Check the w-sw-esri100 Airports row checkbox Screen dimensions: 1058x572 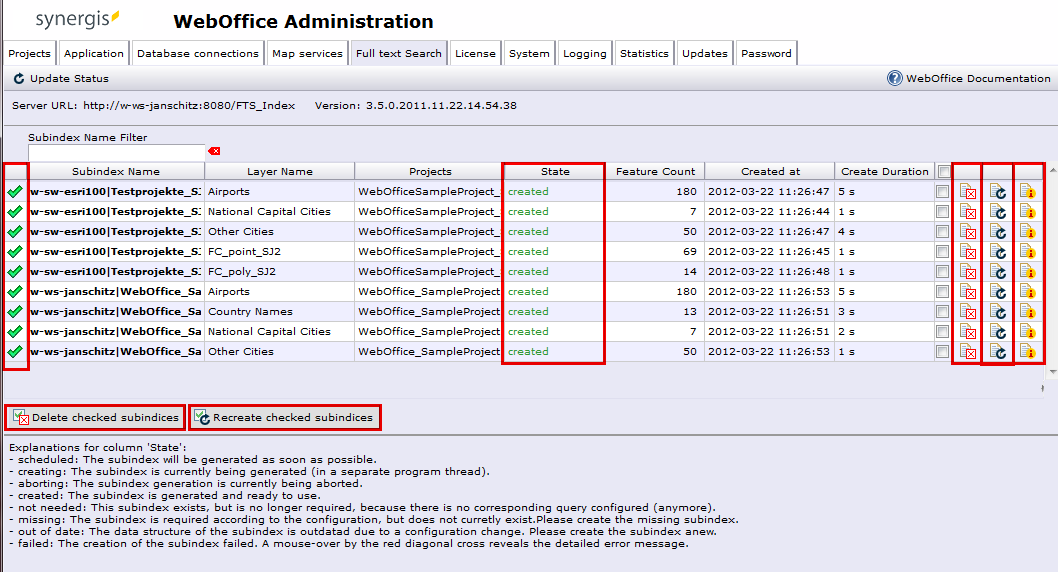tap(942, 192)
